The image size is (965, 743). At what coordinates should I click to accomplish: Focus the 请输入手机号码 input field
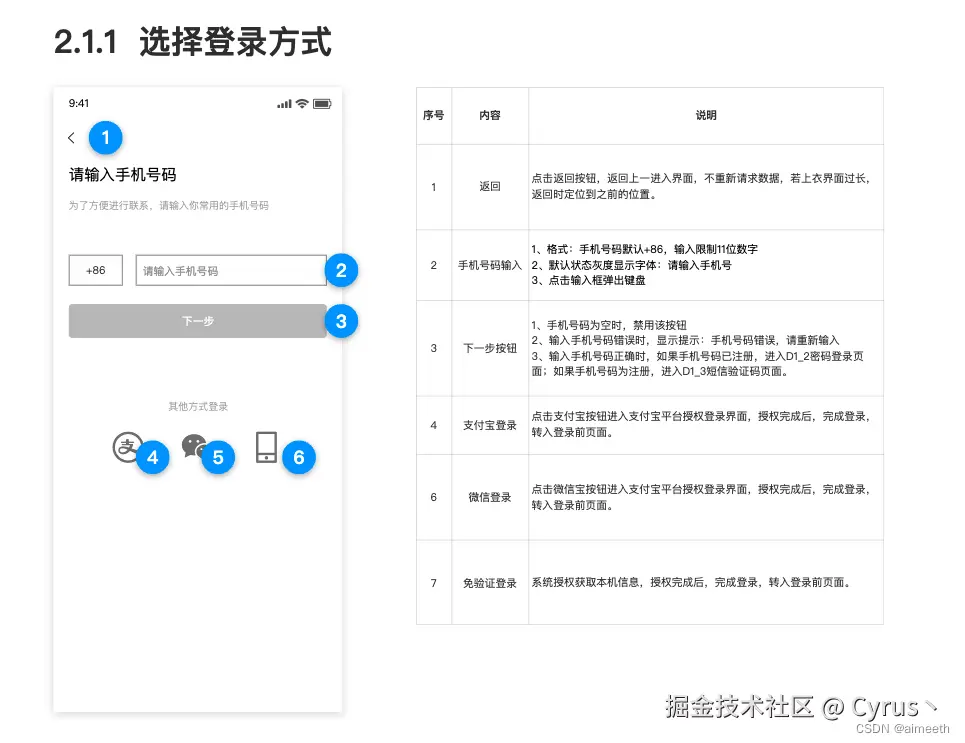click(231, 270)
